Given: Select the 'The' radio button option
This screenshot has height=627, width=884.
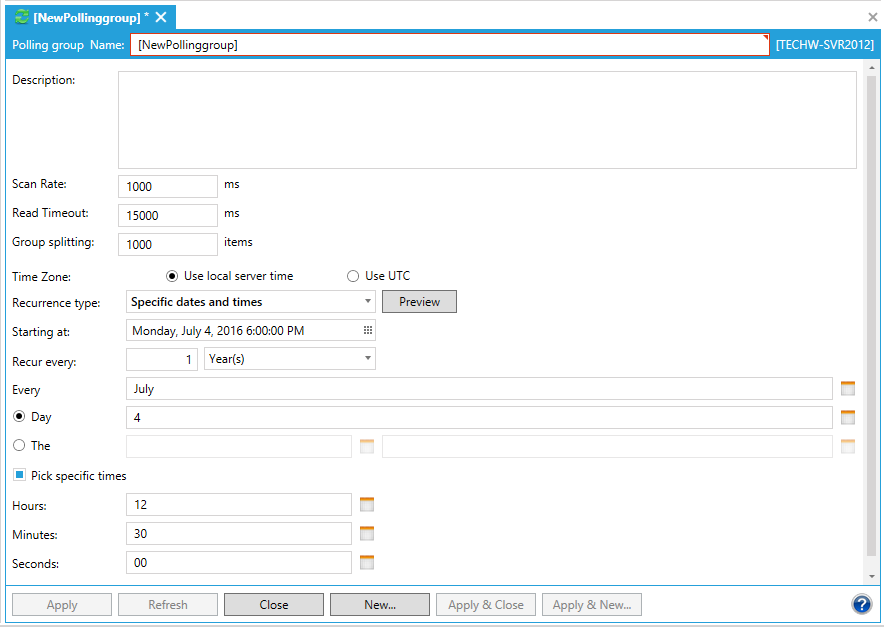Looking at the screenshot, I should pyautogui.click(x=19, y=446).
